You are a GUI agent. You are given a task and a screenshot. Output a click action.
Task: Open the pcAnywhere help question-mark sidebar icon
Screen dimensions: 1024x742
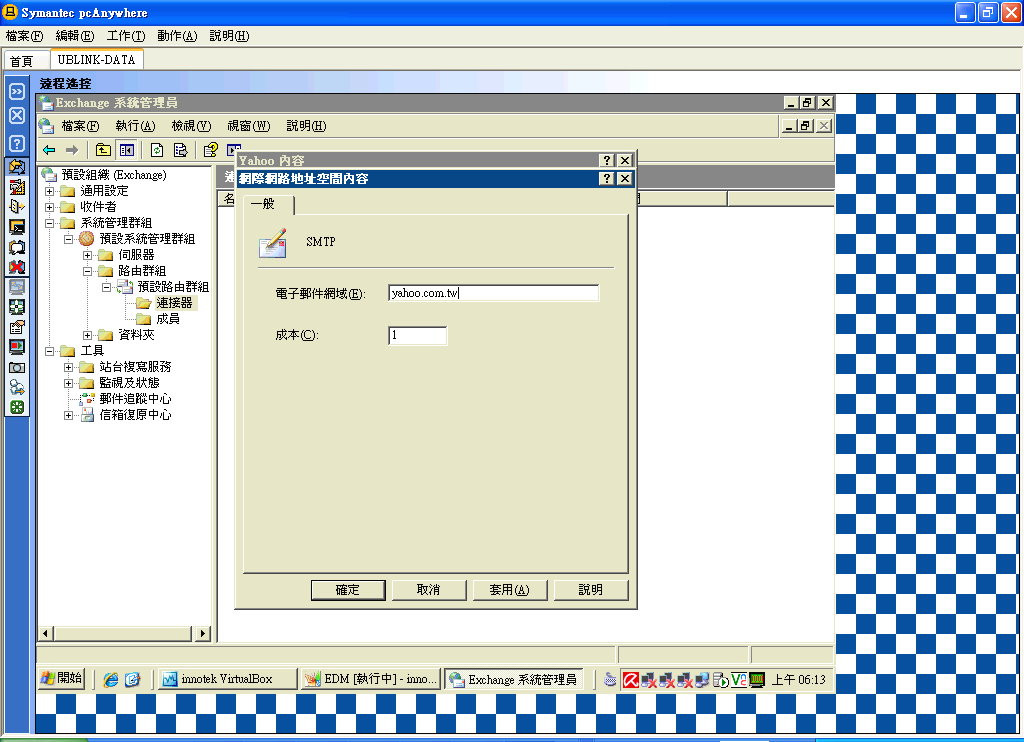click(17, 143)
